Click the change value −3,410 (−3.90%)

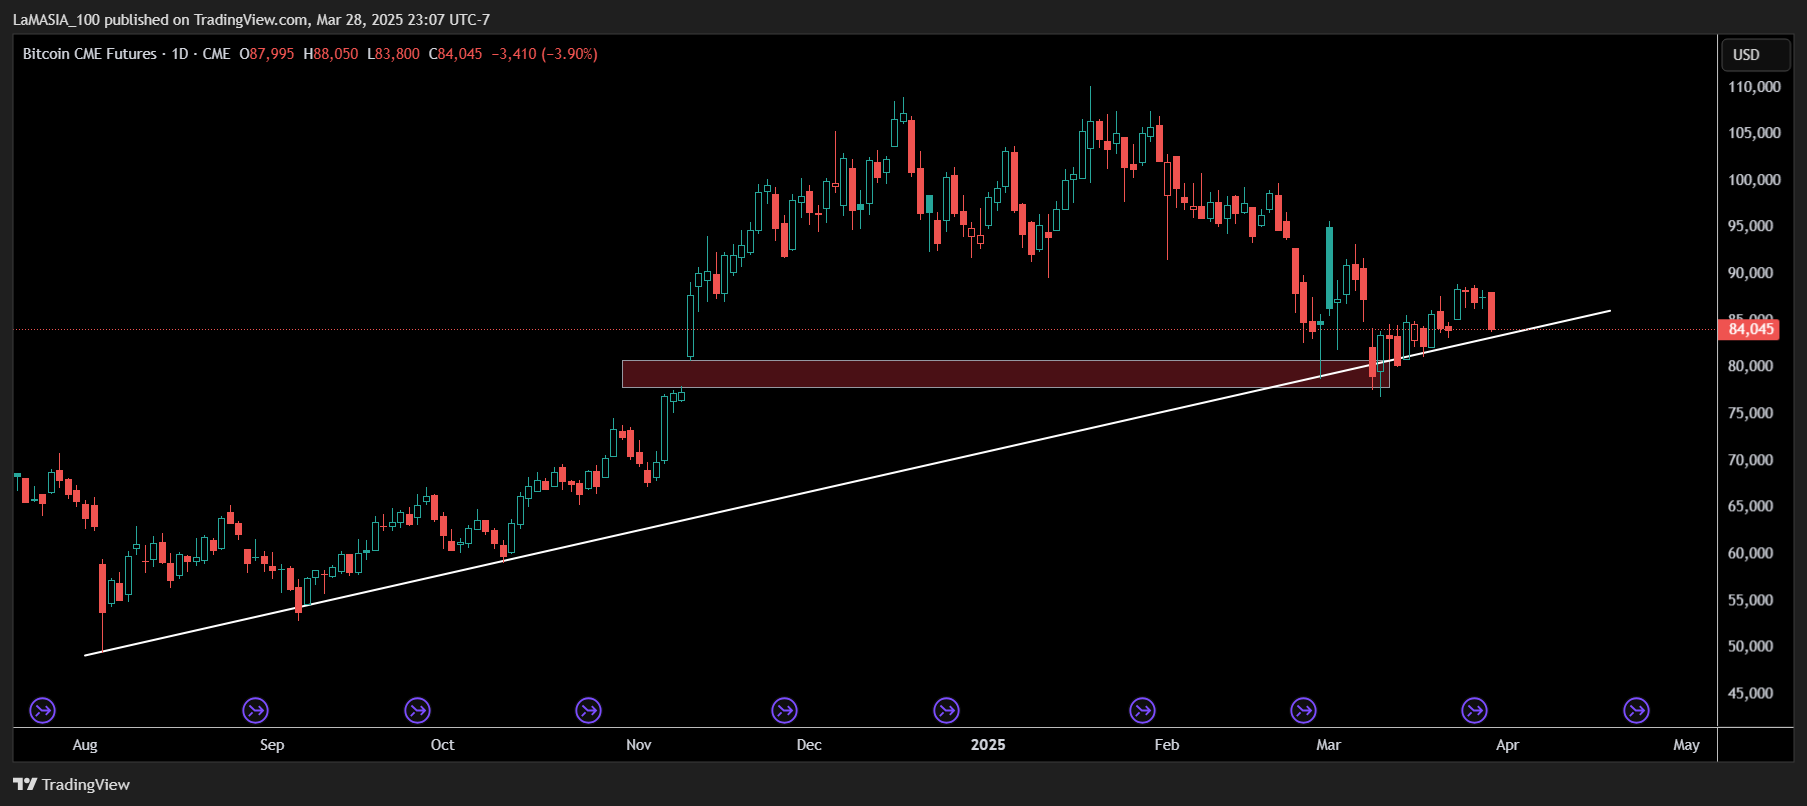[x=545, y=54]
